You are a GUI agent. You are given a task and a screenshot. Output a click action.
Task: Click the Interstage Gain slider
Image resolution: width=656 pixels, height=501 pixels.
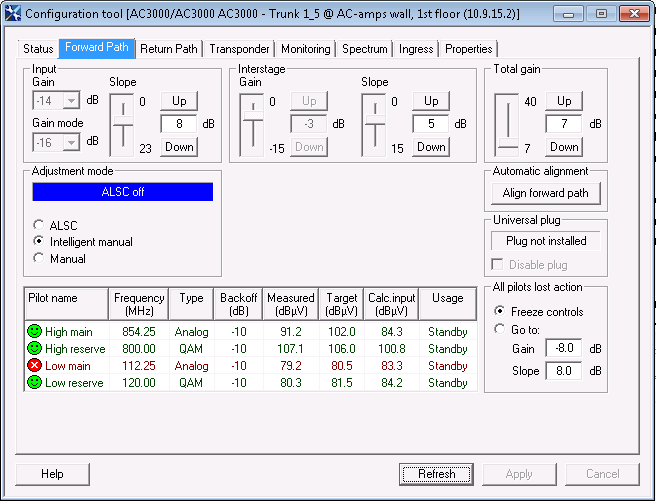tap(252, 125)
